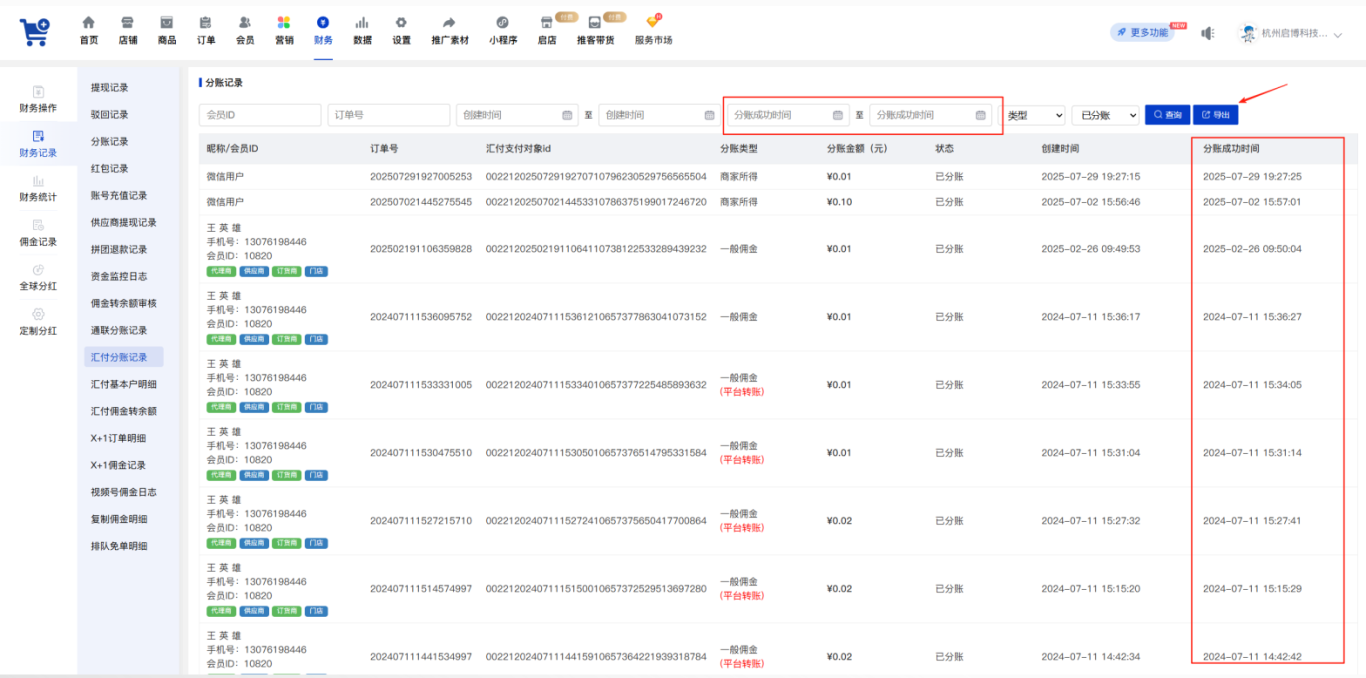
Task: Click order number 202502191106359828
Action: [x=421, y=249]
